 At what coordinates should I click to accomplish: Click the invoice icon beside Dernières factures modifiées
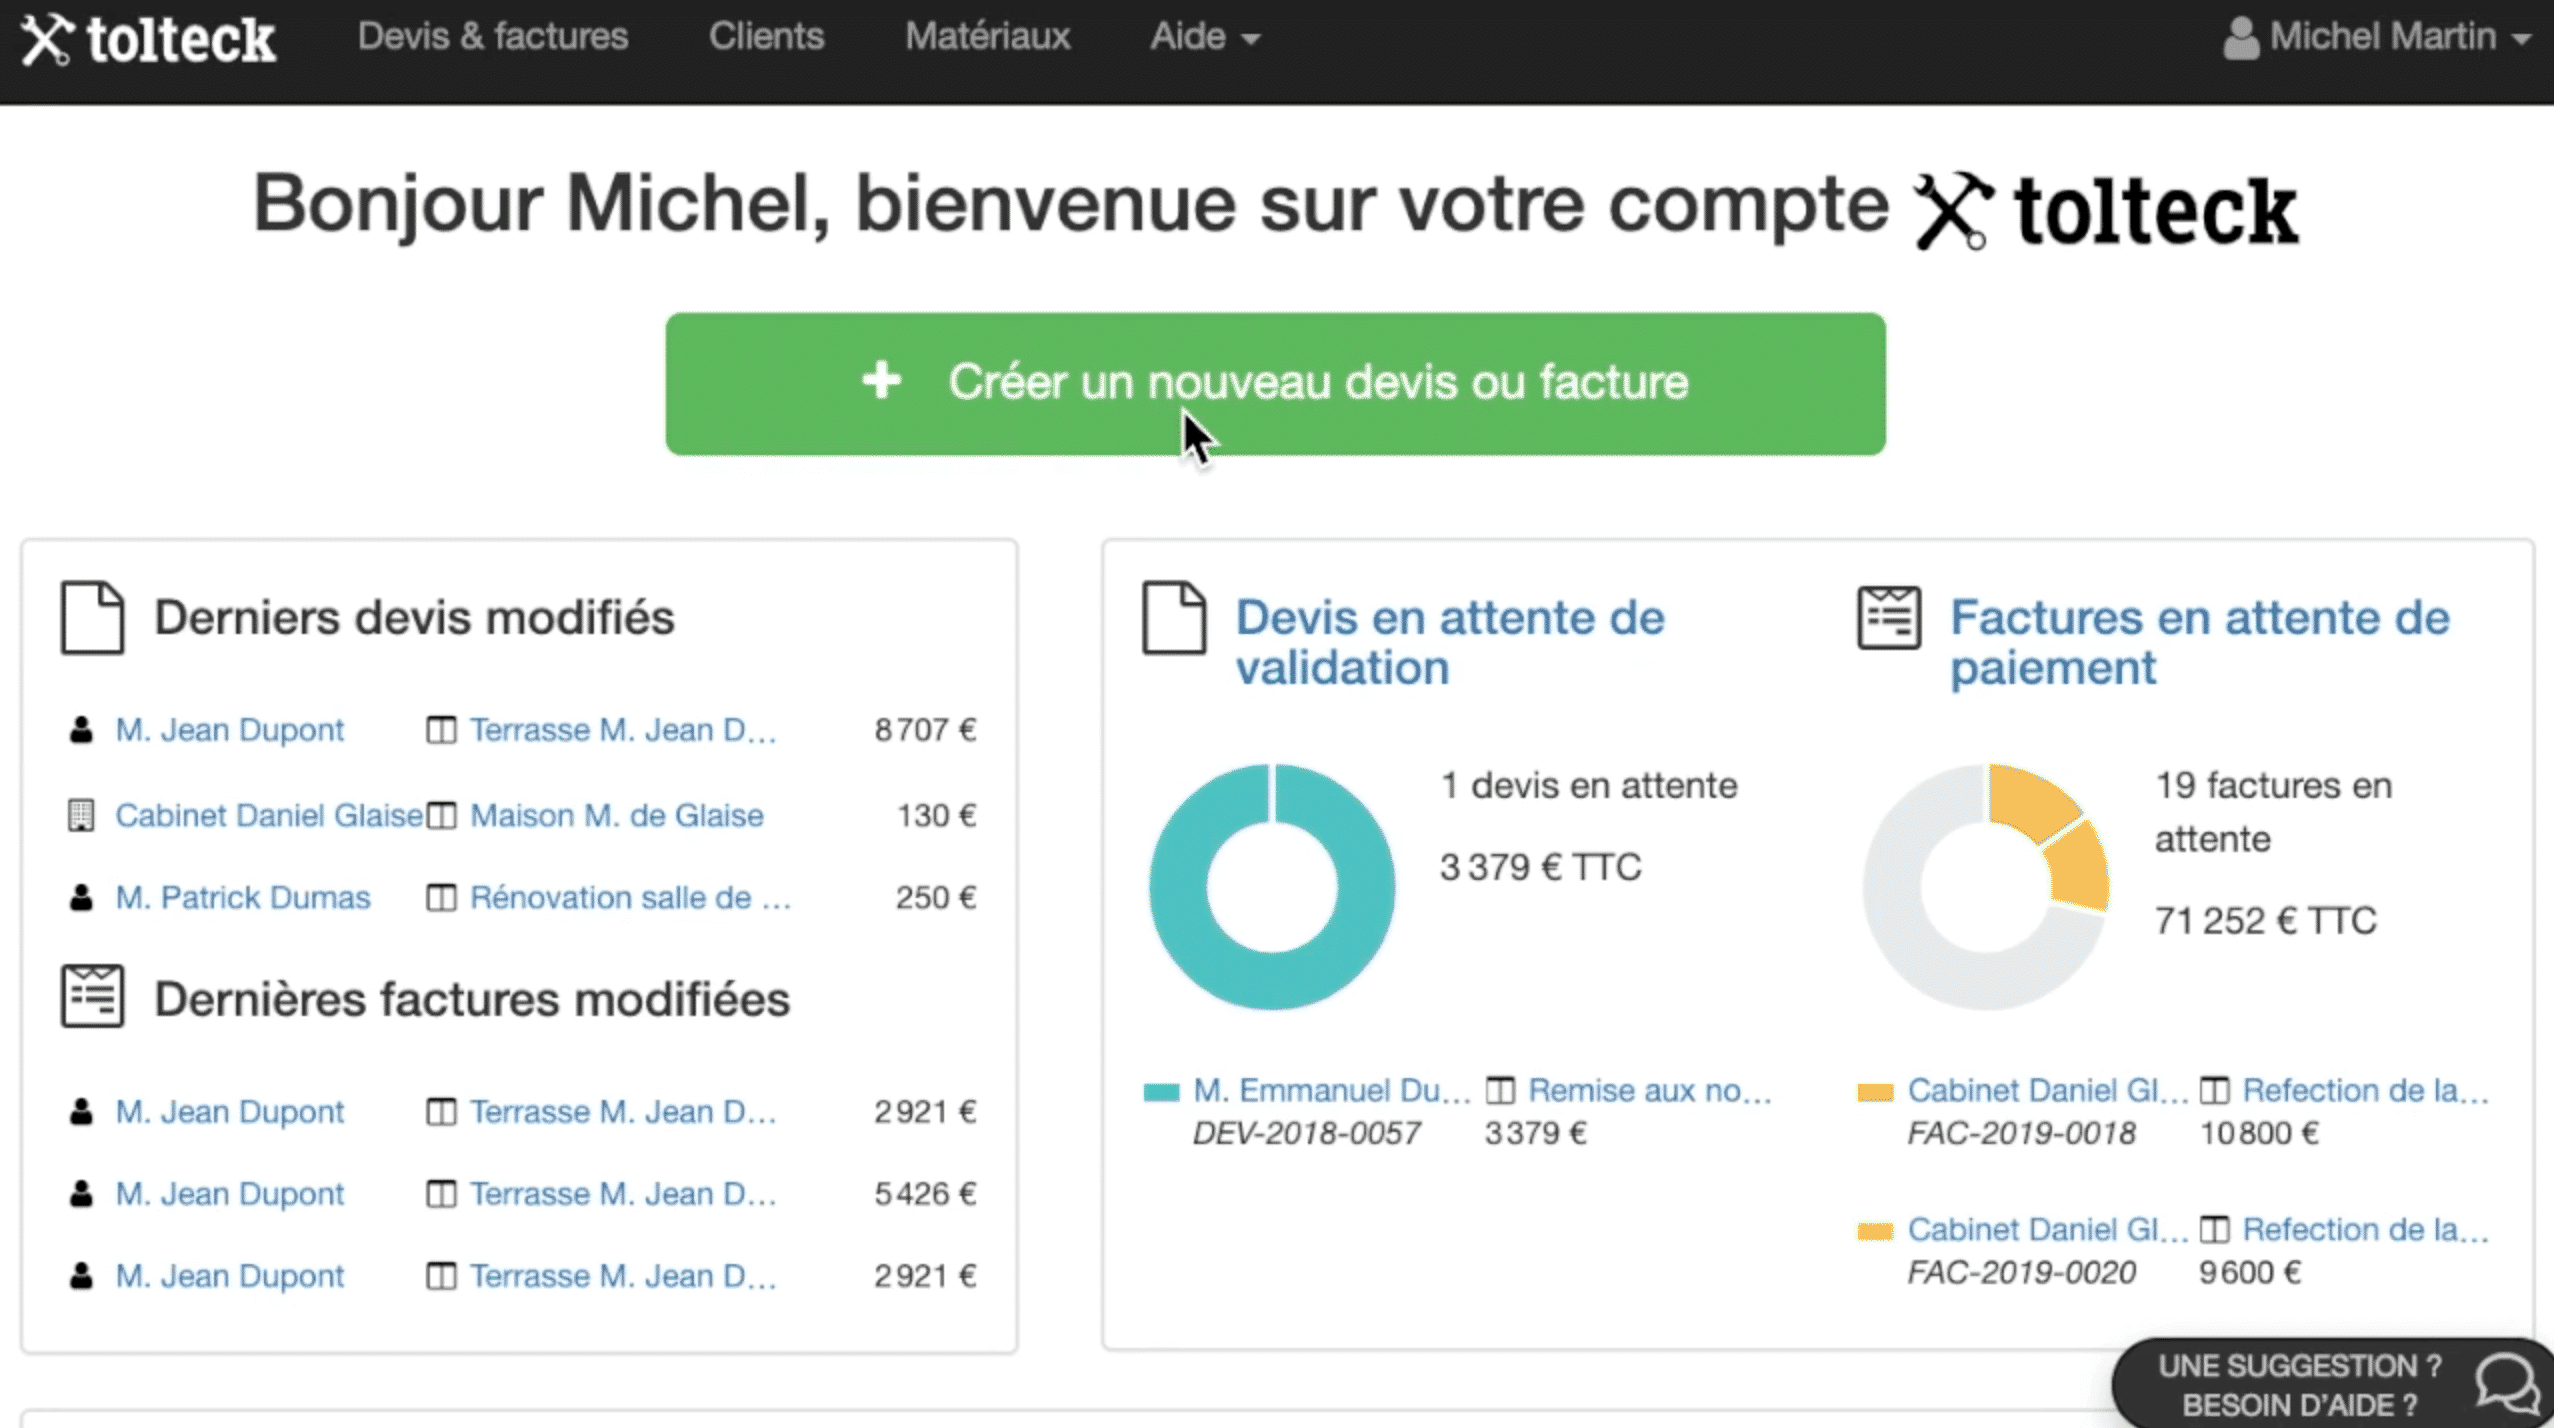92,996
